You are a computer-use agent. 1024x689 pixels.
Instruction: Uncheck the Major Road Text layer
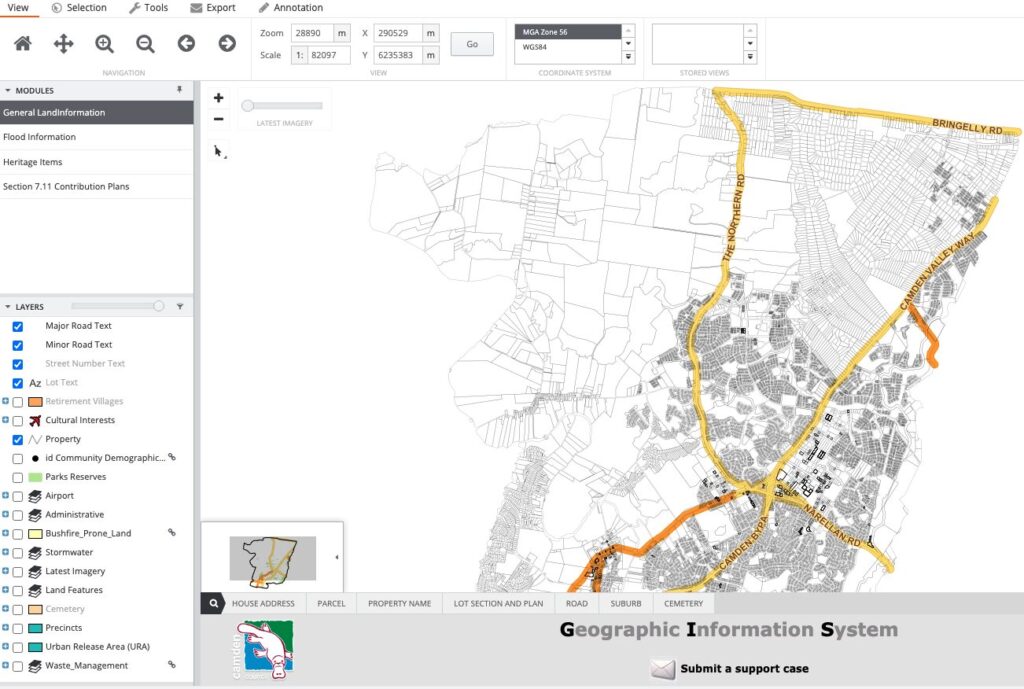point(18,326)
